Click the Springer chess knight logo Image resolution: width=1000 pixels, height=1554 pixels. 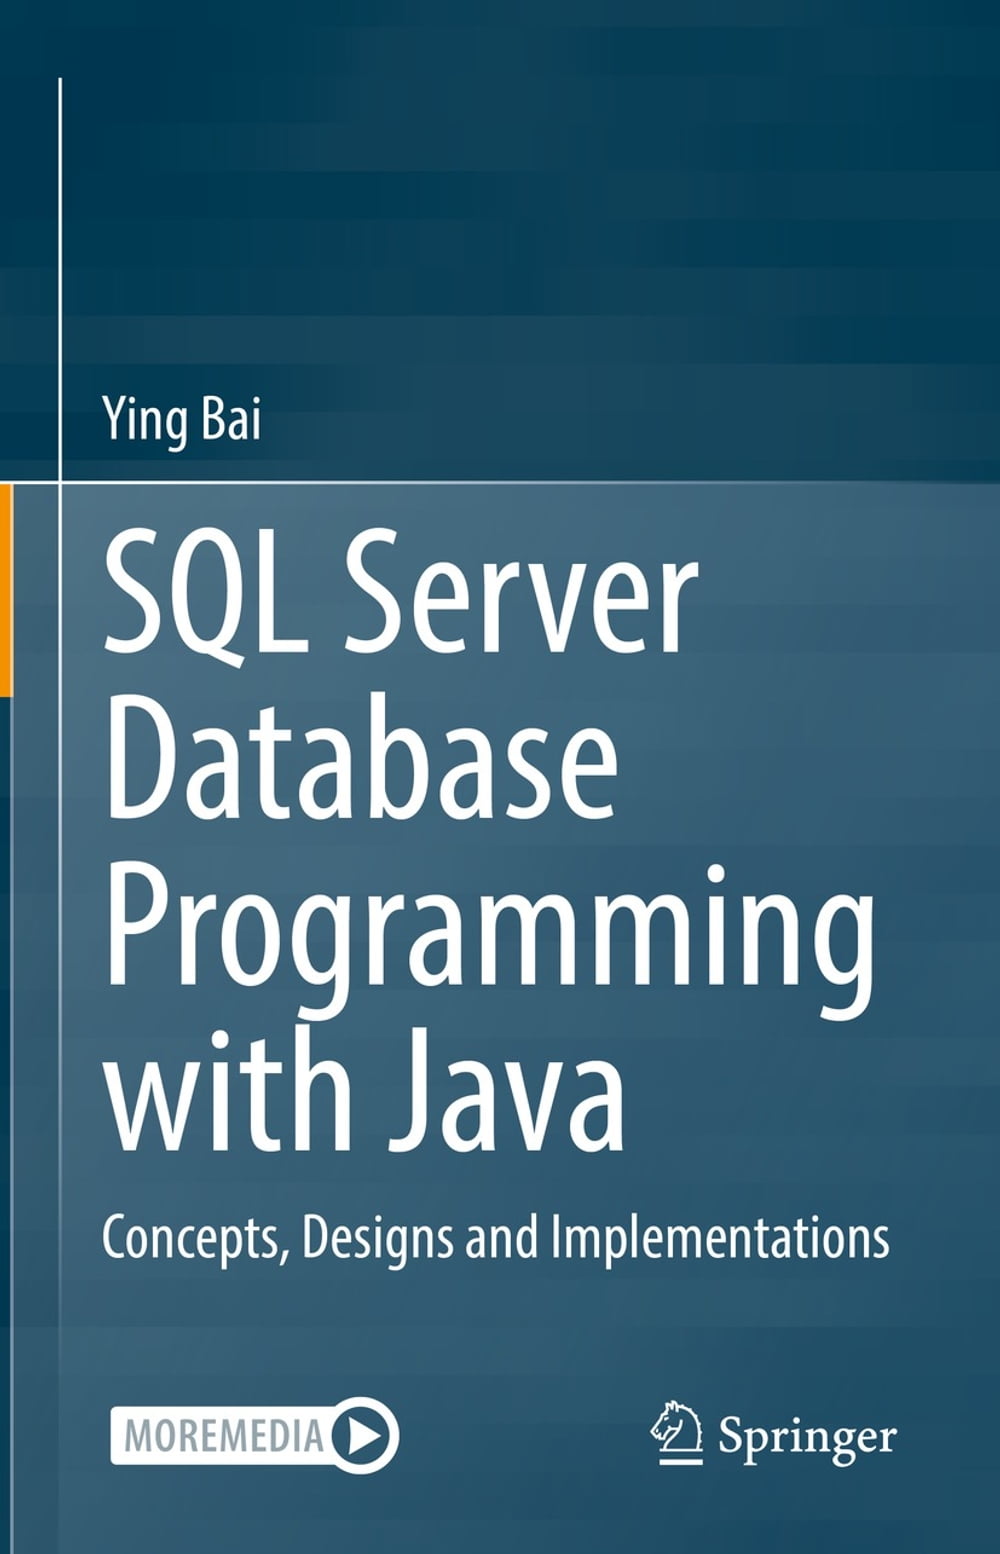(x=677, y=1433)
